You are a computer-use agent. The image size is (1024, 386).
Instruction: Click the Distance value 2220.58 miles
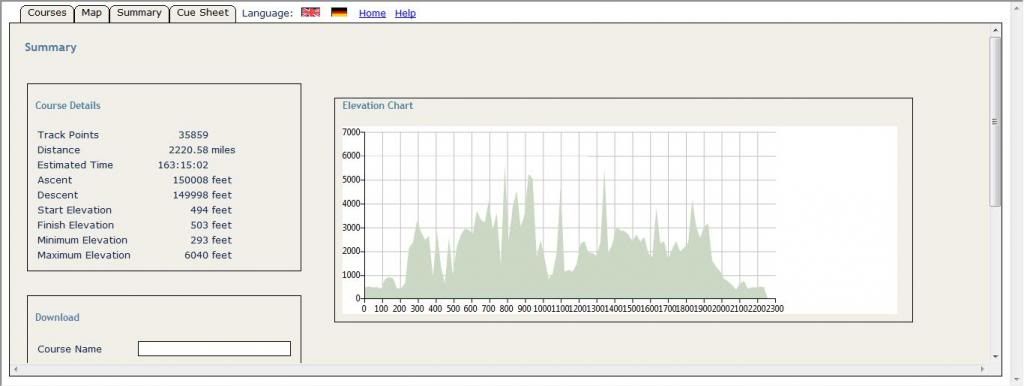click(x=202, y=150)
